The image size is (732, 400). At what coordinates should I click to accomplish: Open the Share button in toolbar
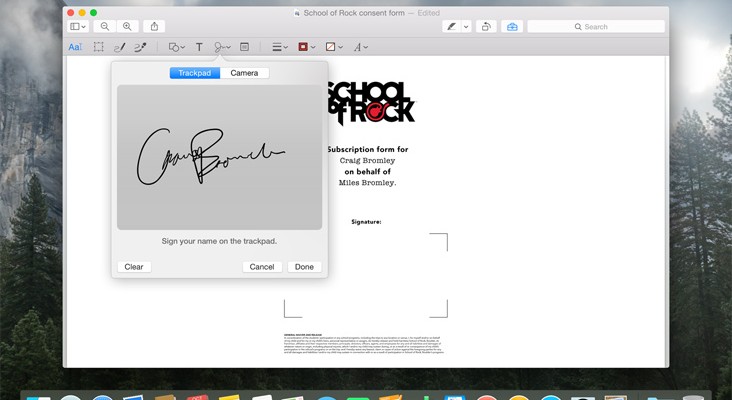click(x=155, y=26)
